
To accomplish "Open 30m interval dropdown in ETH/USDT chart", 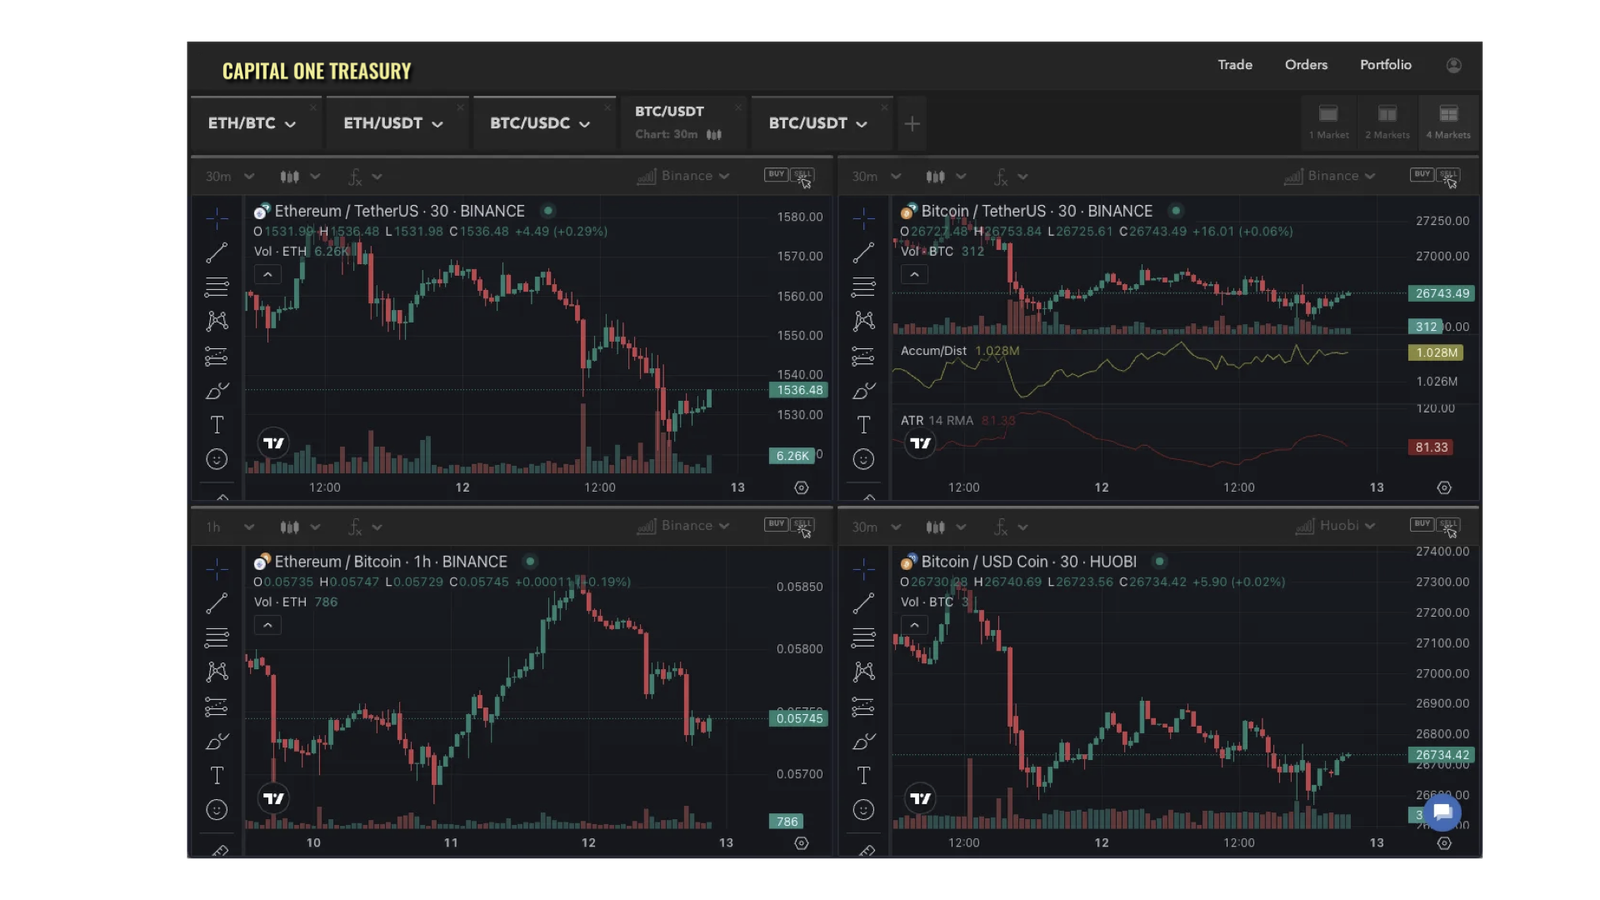I will pos(229,177).
